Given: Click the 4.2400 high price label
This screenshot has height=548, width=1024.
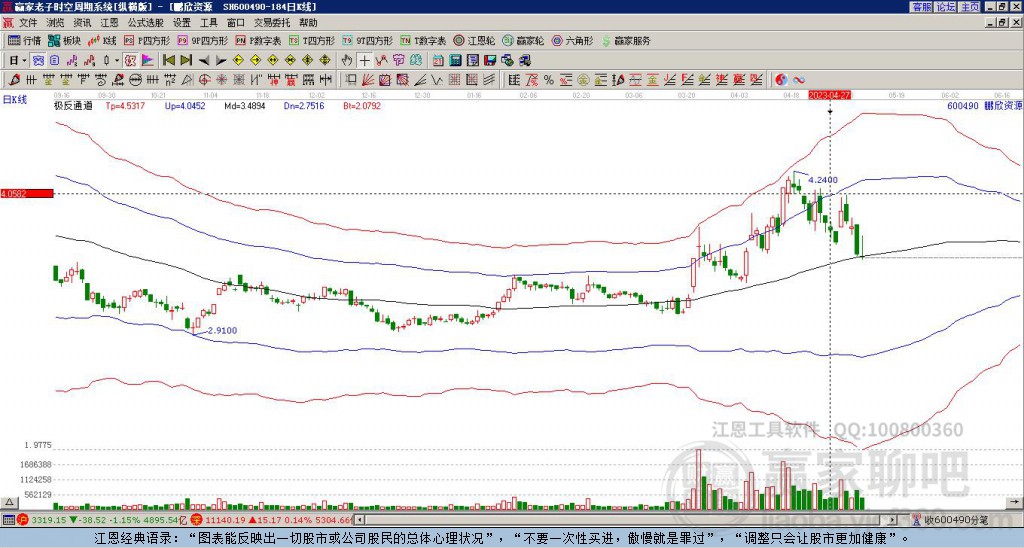Looking at the screenshot, I should tap(822, 180).
